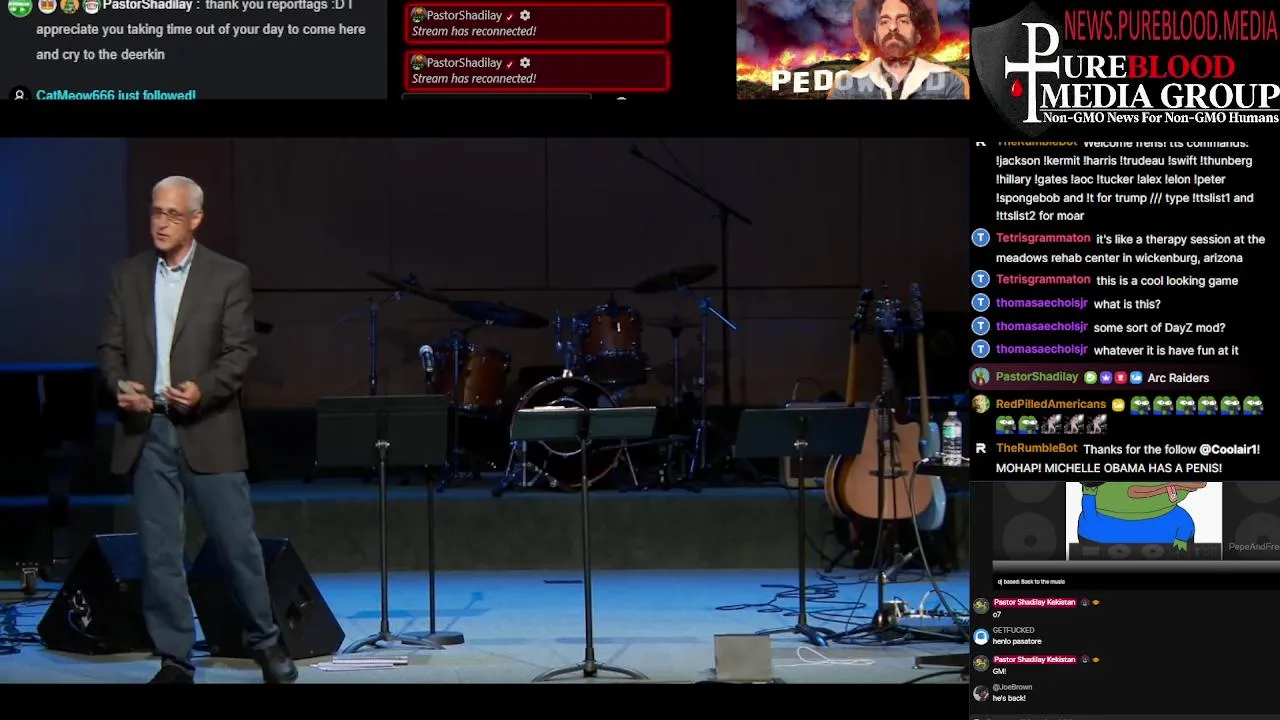Click Pastor Shadilay Kekistan name above 'GM!'
Viewport: 1280px width, 720px height.
coord(1034,659)
